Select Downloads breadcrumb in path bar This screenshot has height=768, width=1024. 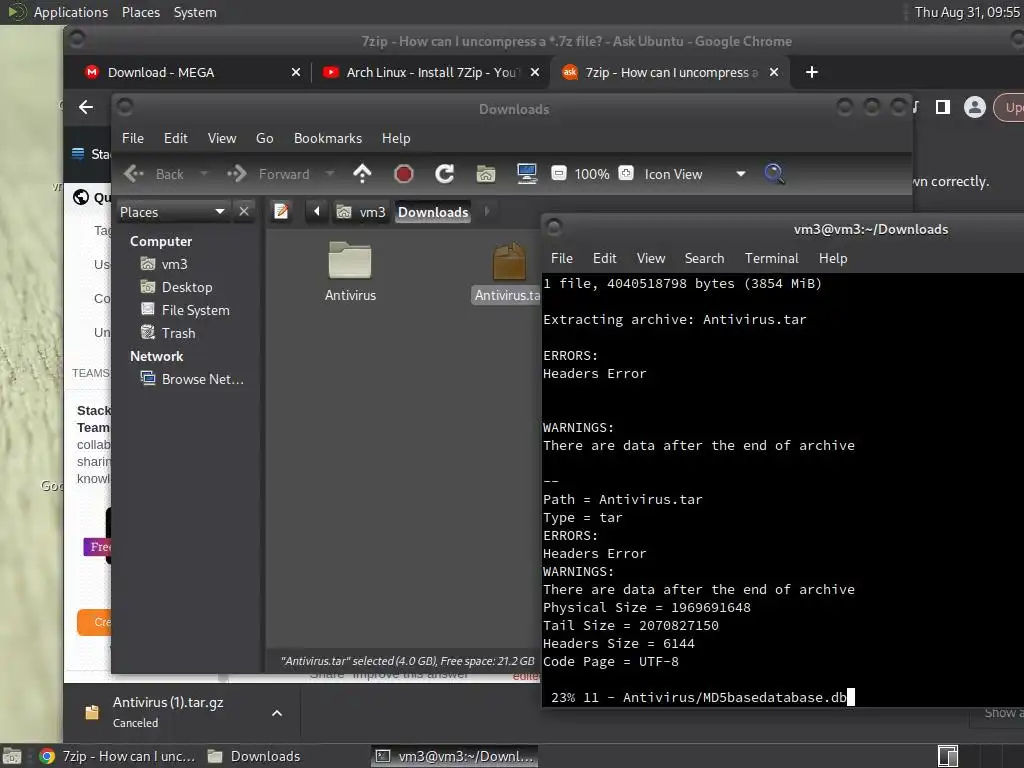tap(433, 212)
